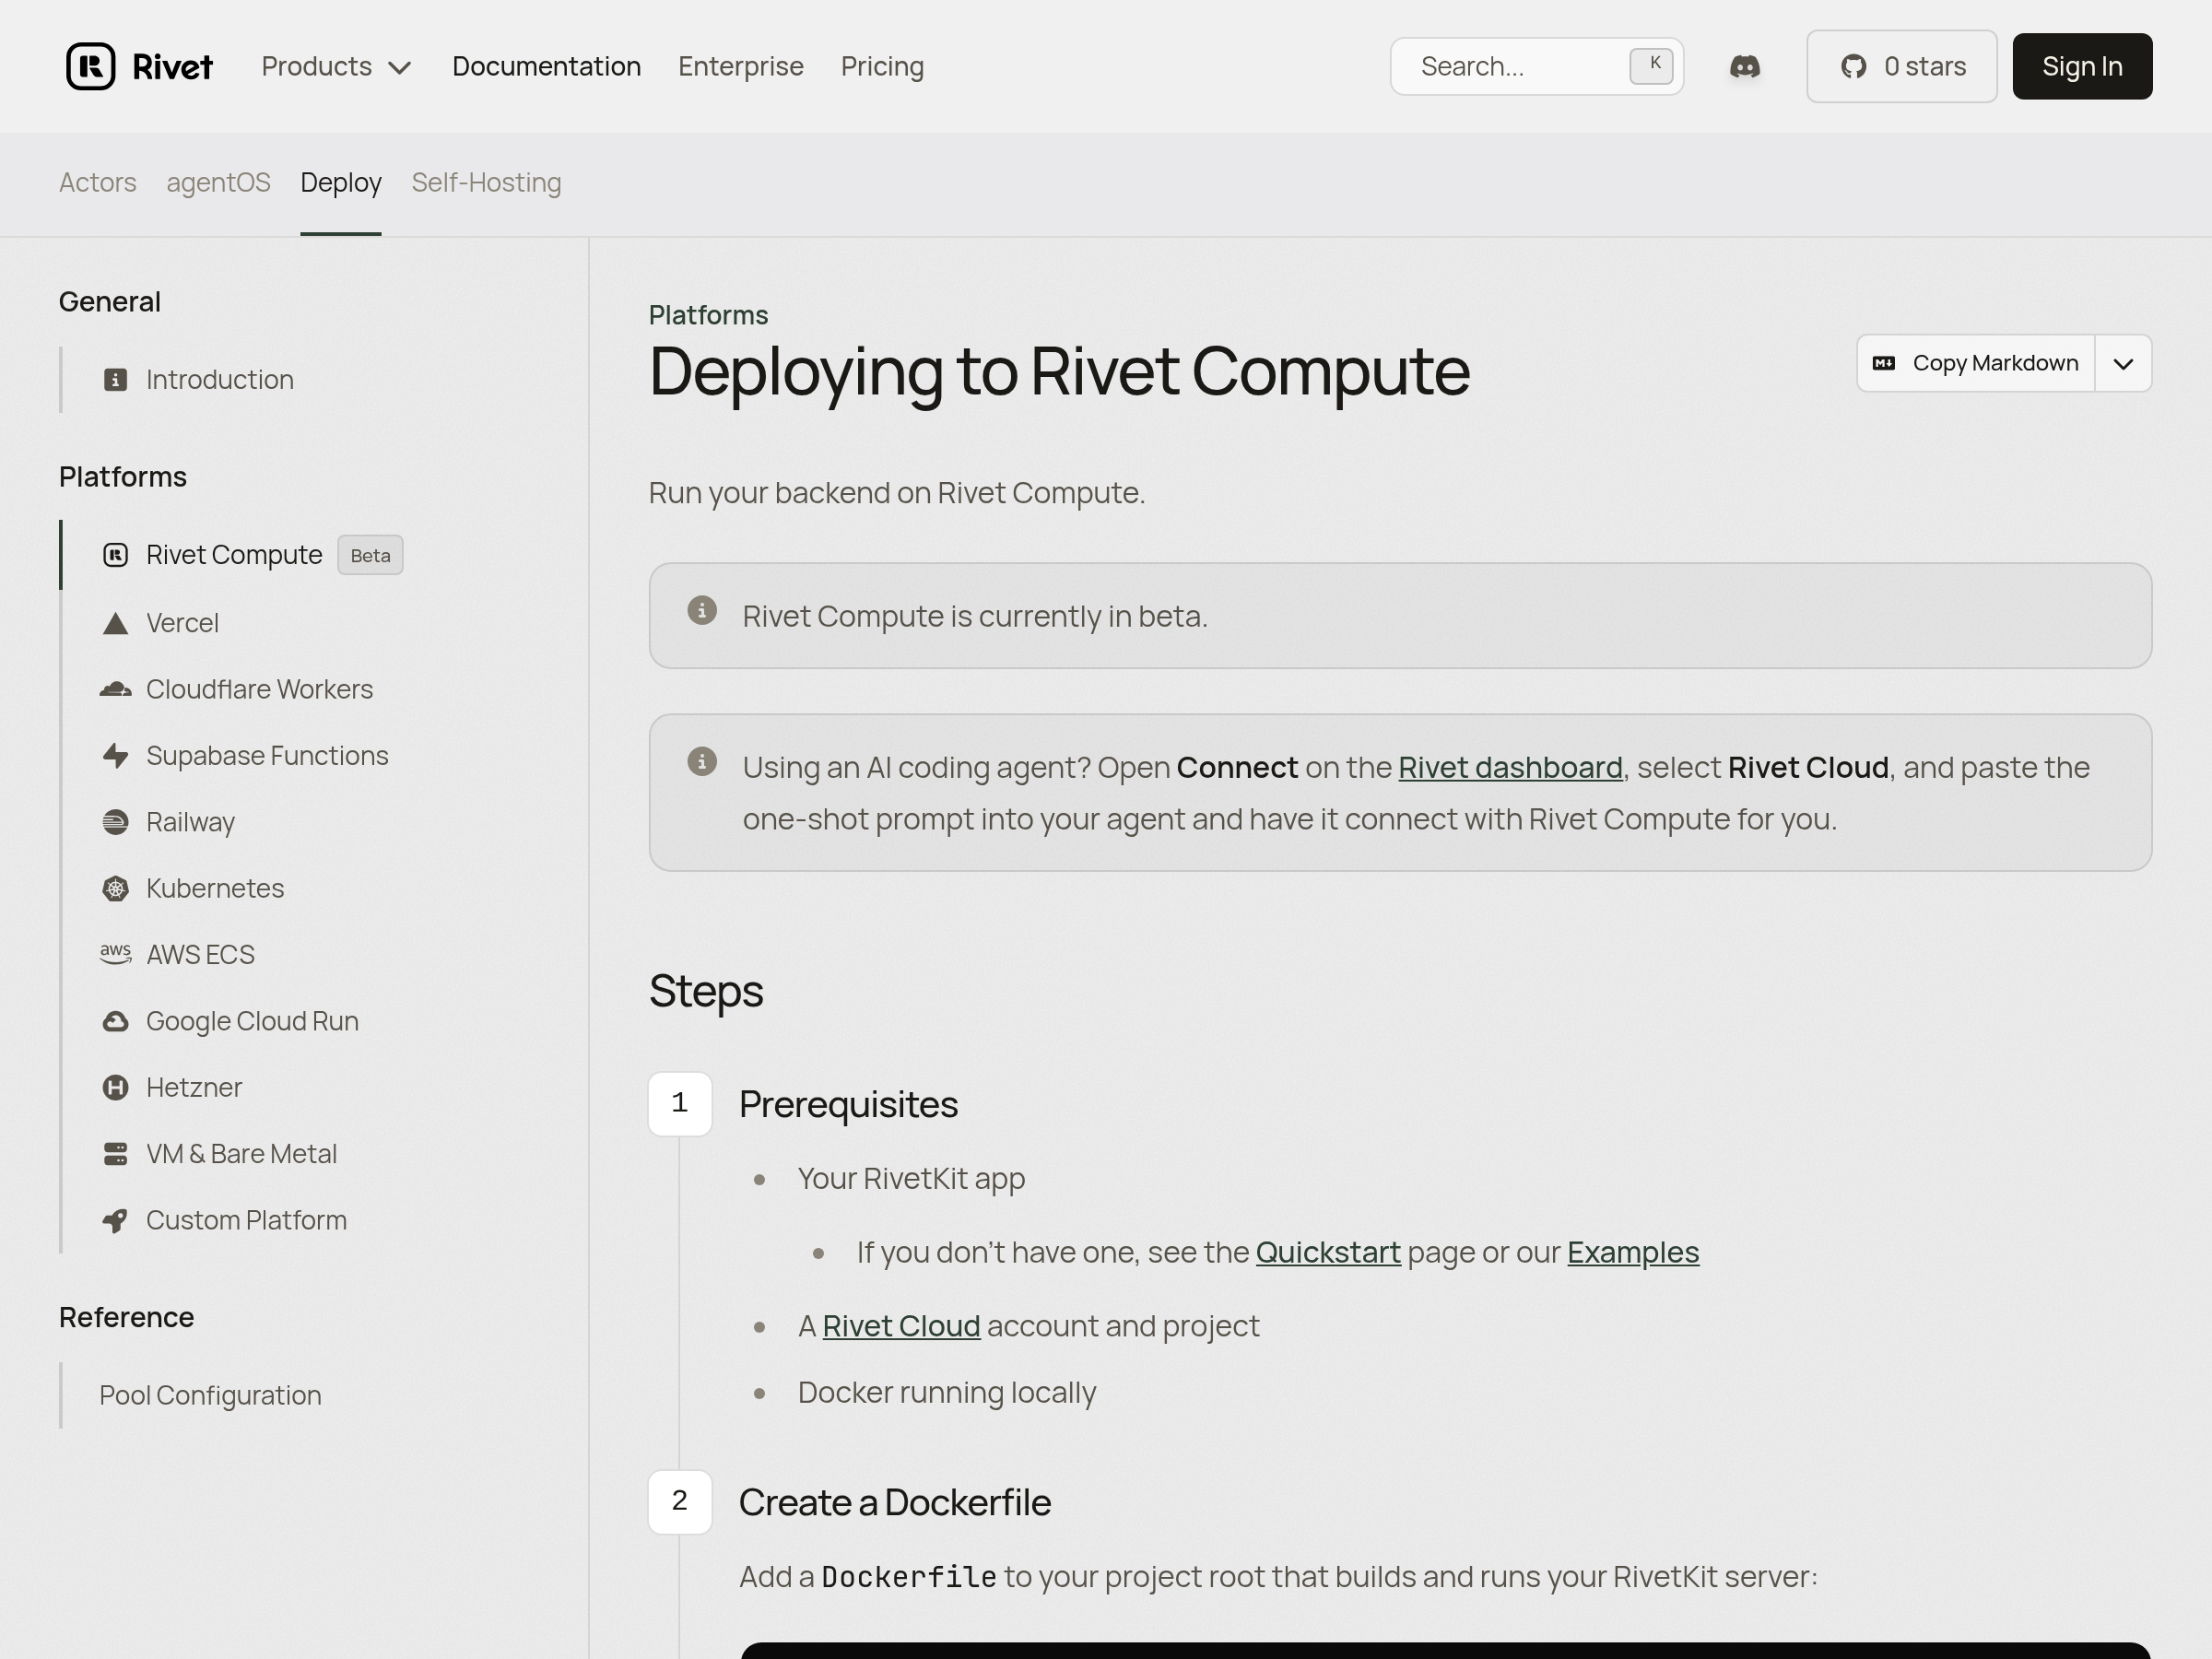Click the Copy Markdown button

[1976, 363]
